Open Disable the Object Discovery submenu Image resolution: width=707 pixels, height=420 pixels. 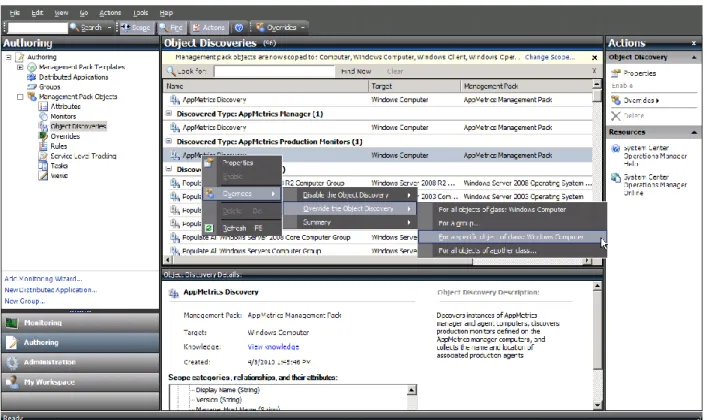point(349,195)
